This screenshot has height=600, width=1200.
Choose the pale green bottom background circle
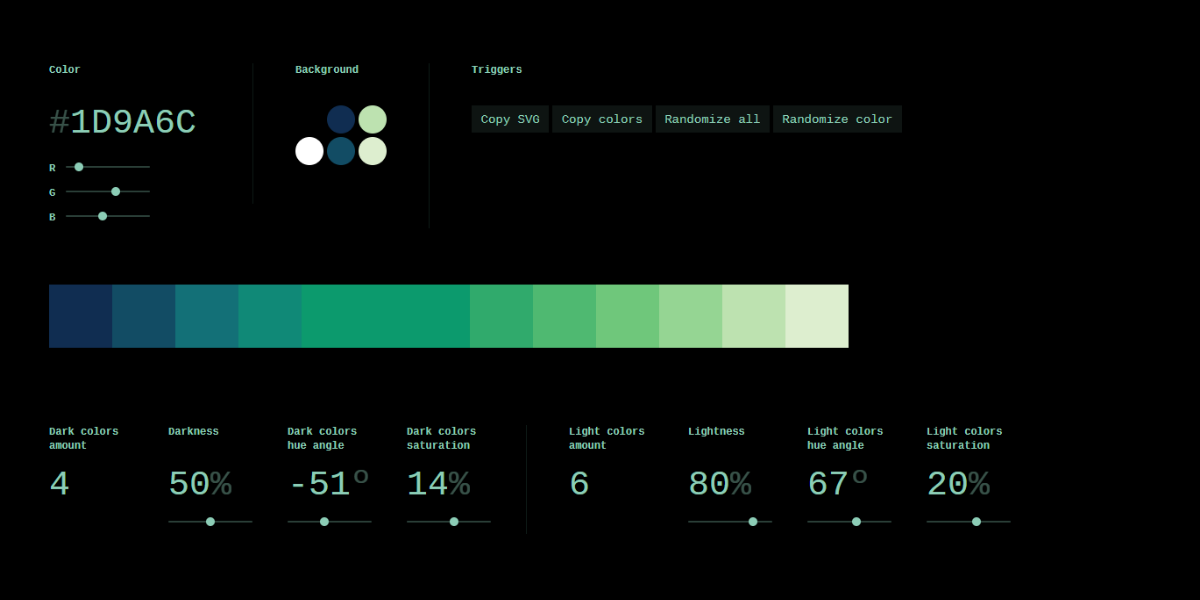373,151
